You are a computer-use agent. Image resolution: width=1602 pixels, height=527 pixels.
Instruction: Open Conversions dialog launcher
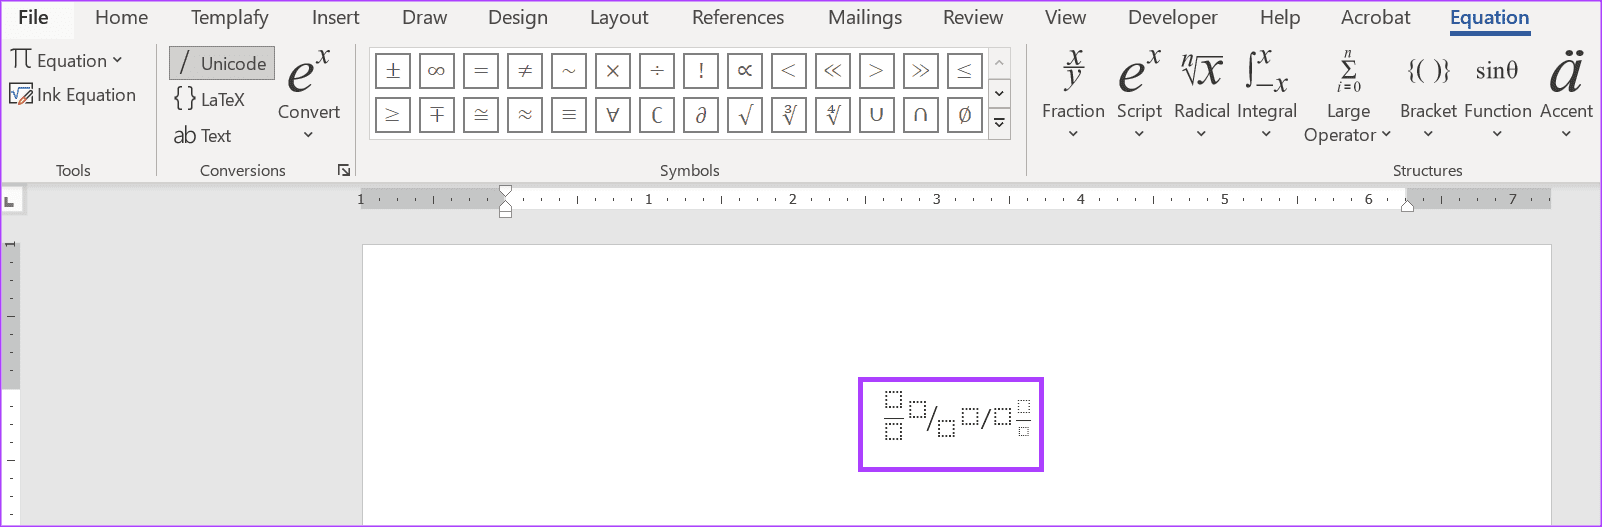click(x=344, y=171)
